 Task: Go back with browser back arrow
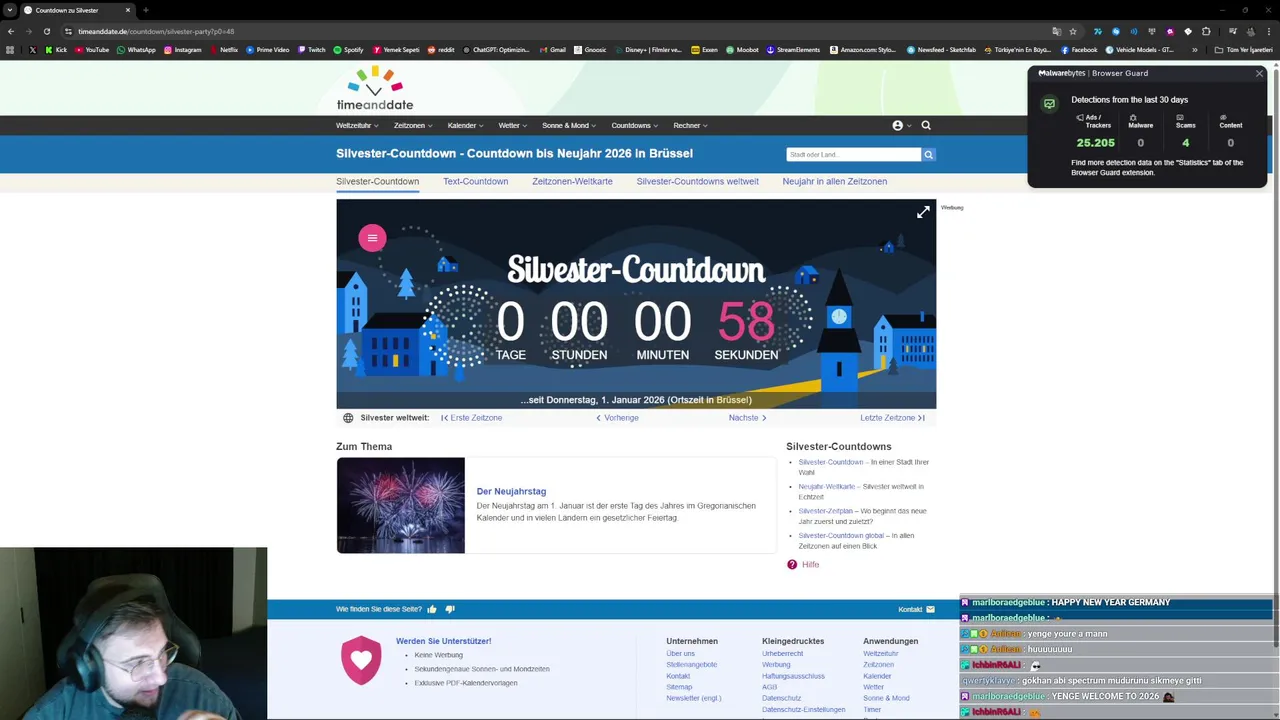[11, 31]
